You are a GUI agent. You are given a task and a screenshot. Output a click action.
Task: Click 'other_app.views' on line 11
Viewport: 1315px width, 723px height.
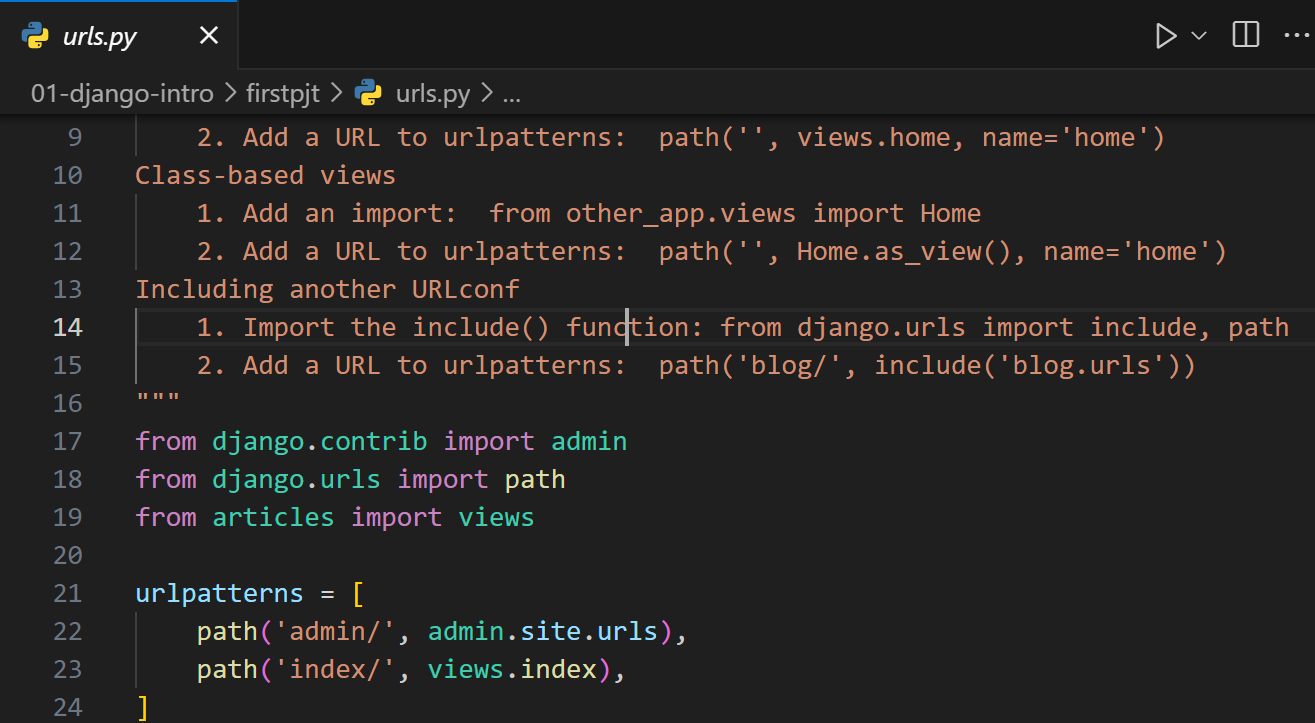(x=681, y=213)
